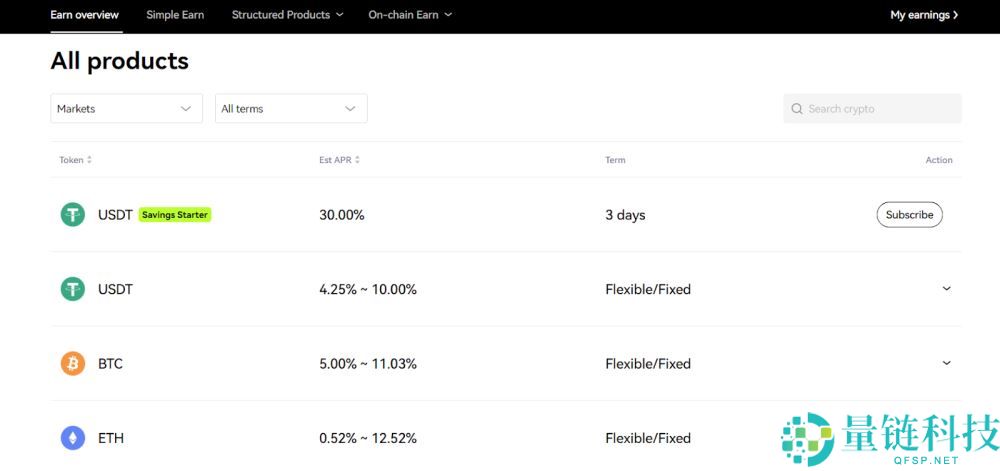
Task: Open the Structured Products menu
Action: click(287, 15)
